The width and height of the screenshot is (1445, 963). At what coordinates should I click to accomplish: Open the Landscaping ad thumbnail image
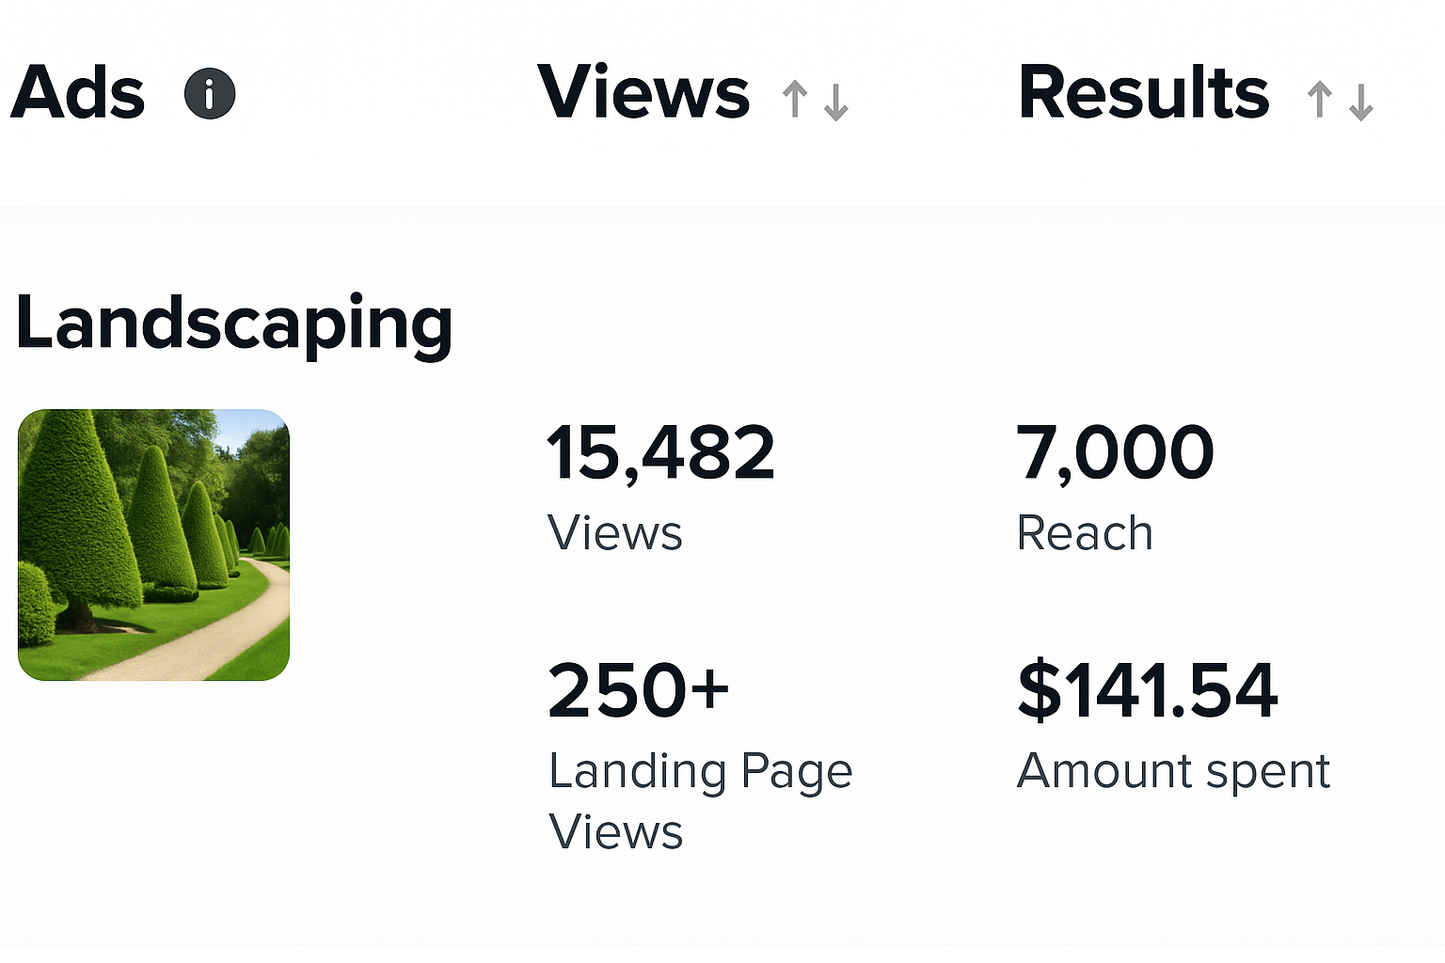pyautogui.click(x=154, y=545)
